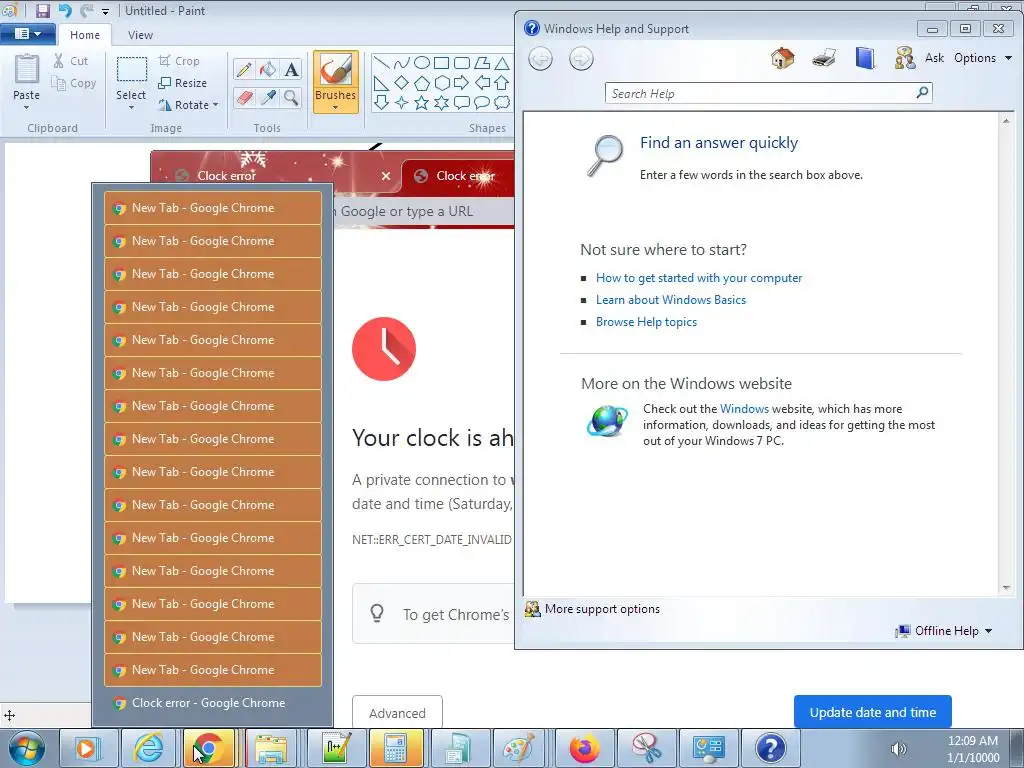Click the Chrome address bar

pos(423,212)
